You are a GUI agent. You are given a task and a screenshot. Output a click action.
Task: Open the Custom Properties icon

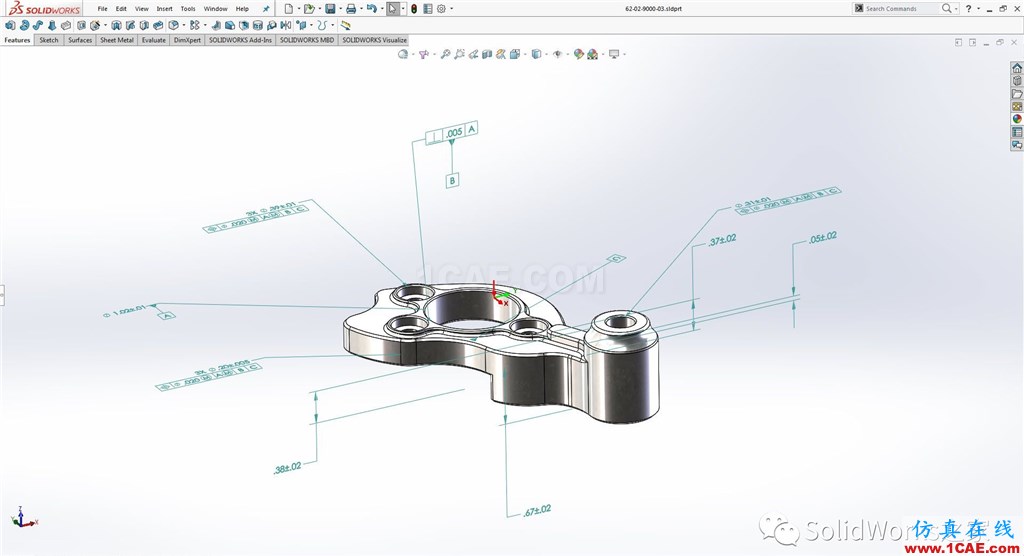(x=1017, y=132)
